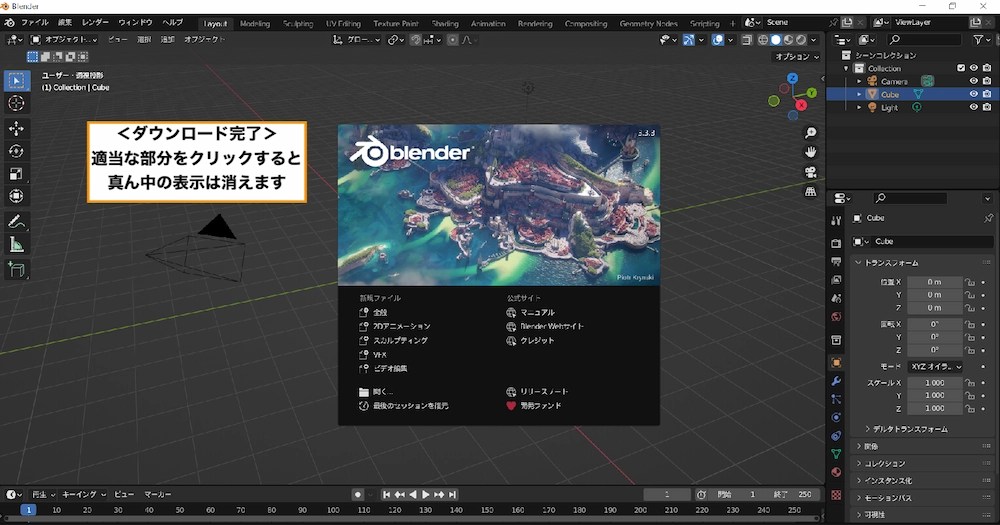The height and width of the screenshot is (525, 1000).
Task: Click the gizmo Z axis circle
Action: (792, 78)
